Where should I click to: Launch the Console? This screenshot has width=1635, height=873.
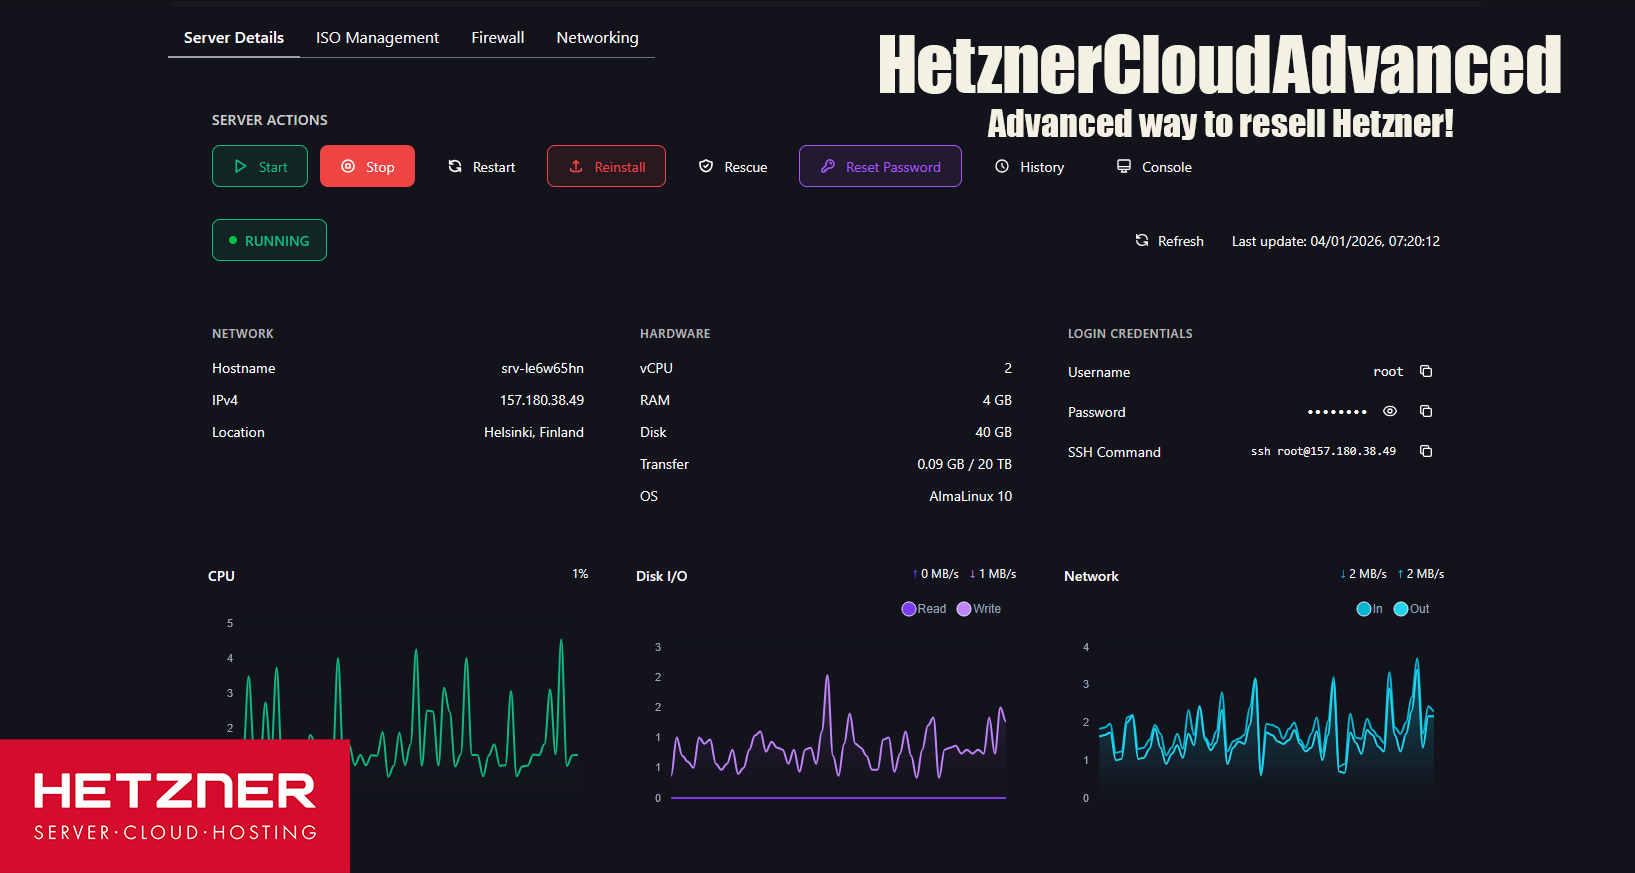(1154, 166)
